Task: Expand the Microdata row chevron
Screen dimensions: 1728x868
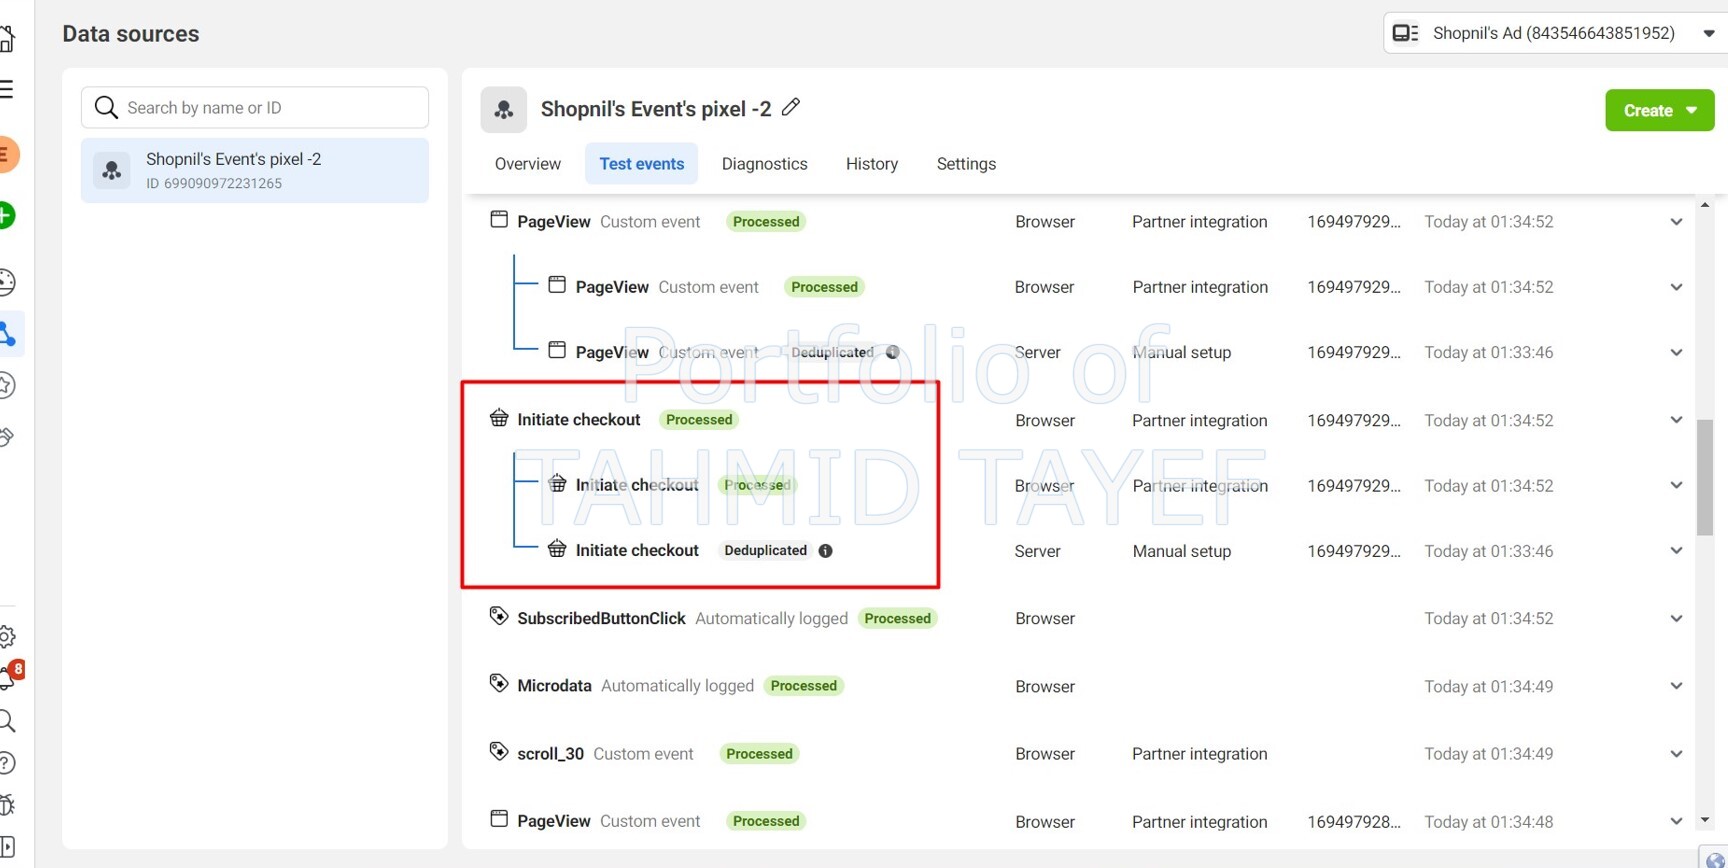Action: 1676,686
